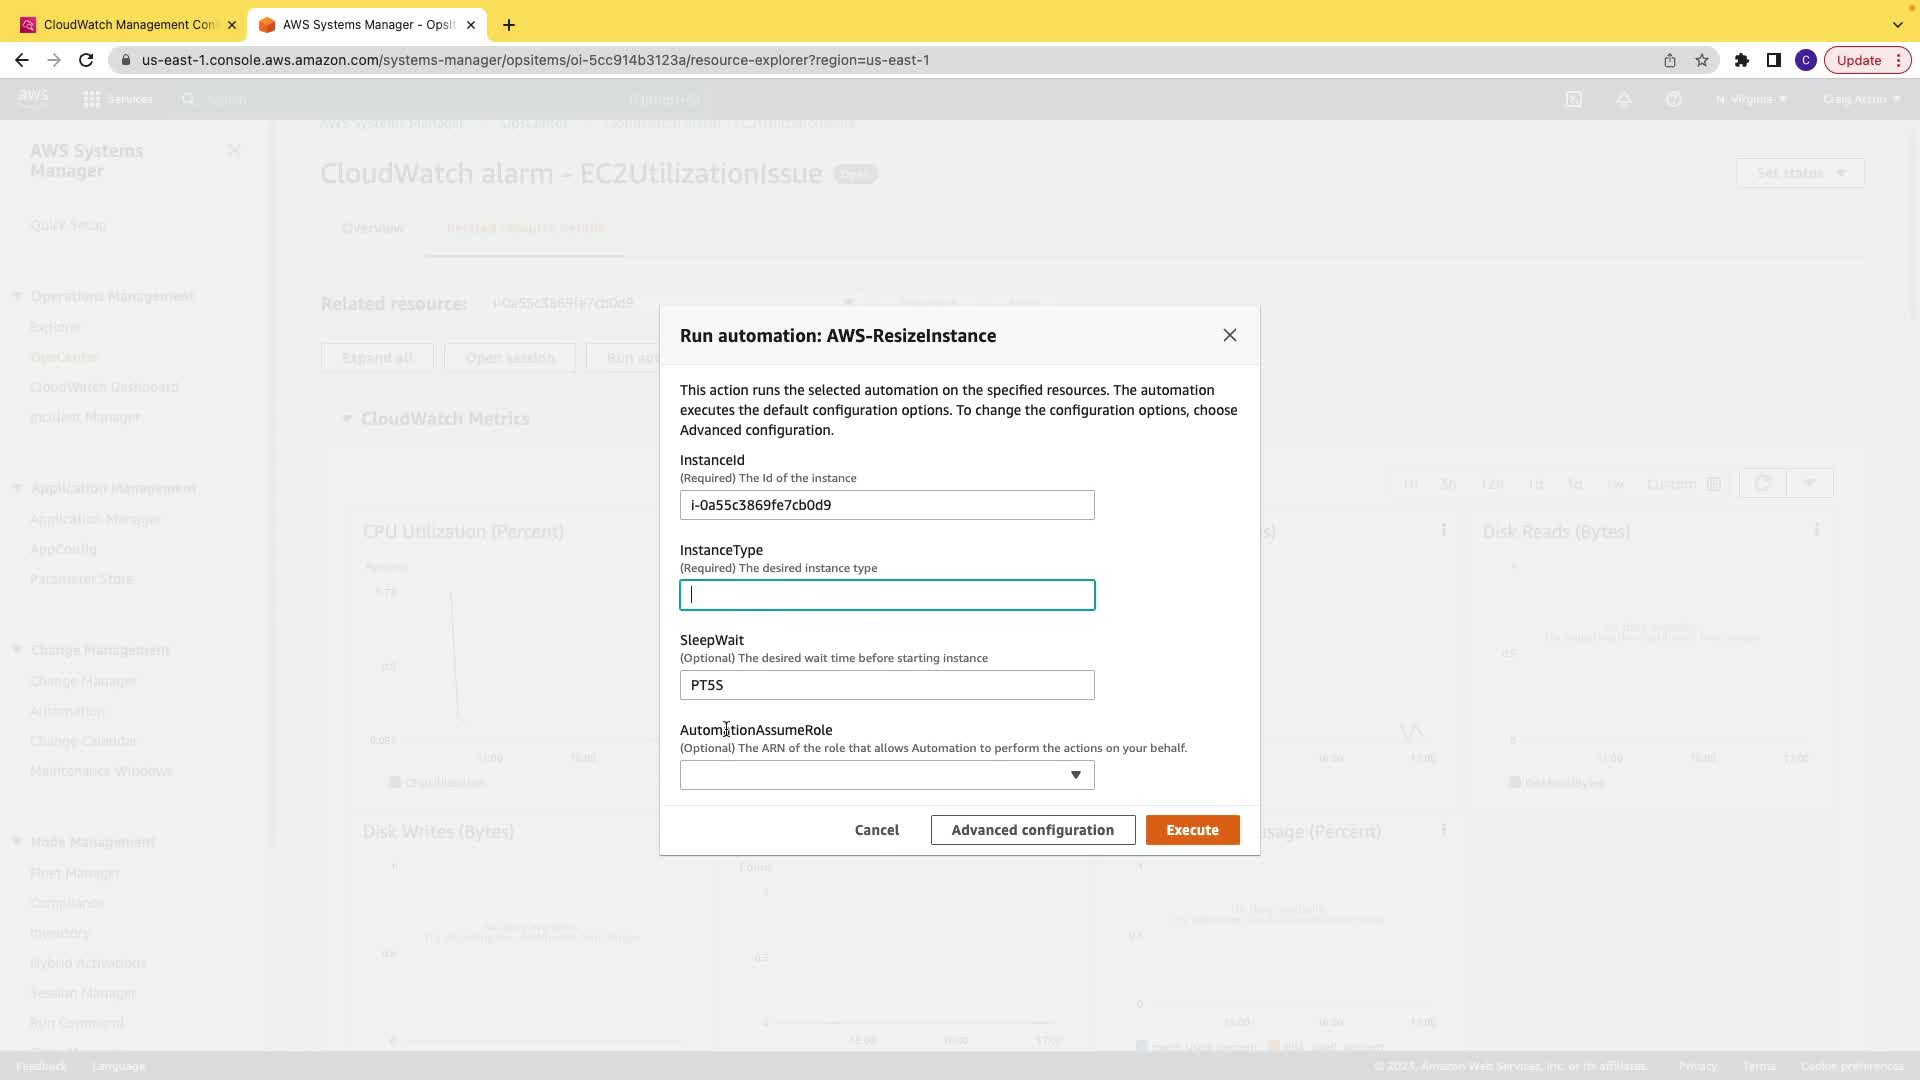
Task: Click the Chrome three-dot menu icon
Action: point(1898,60)
